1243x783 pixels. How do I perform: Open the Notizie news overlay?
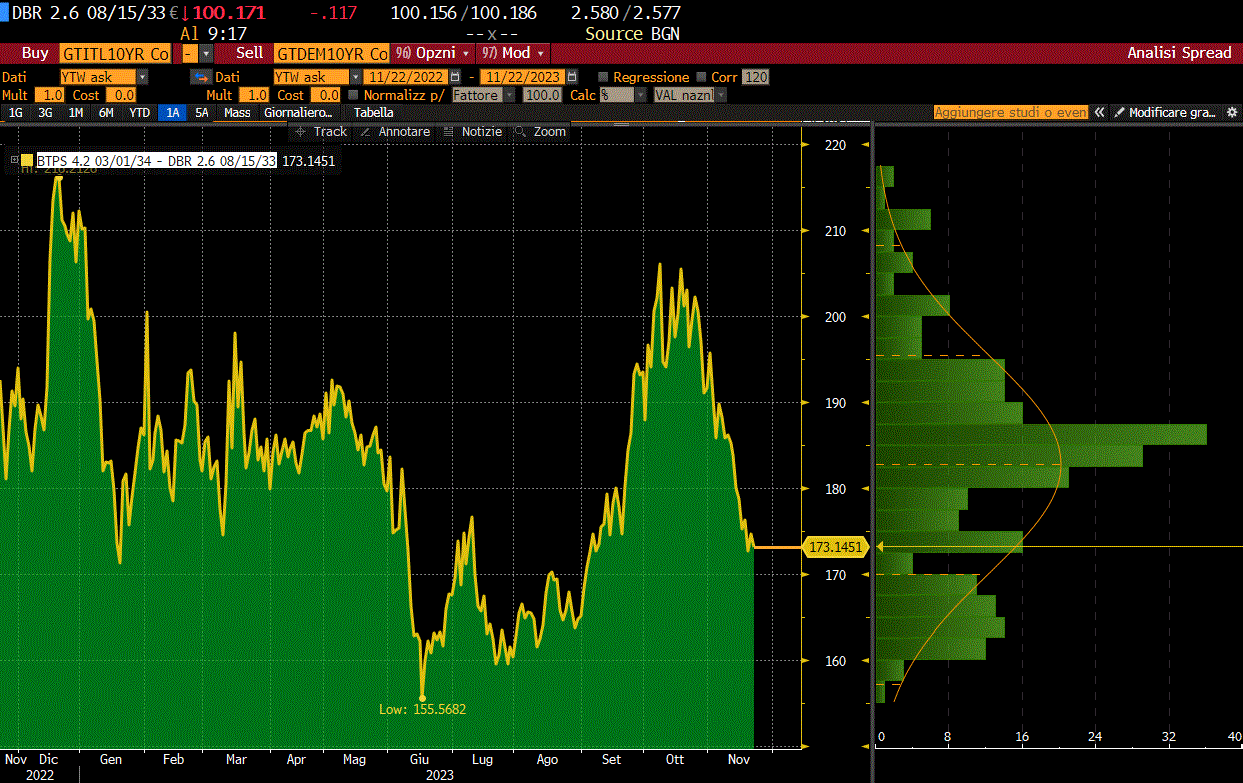(x=472, y=132)
